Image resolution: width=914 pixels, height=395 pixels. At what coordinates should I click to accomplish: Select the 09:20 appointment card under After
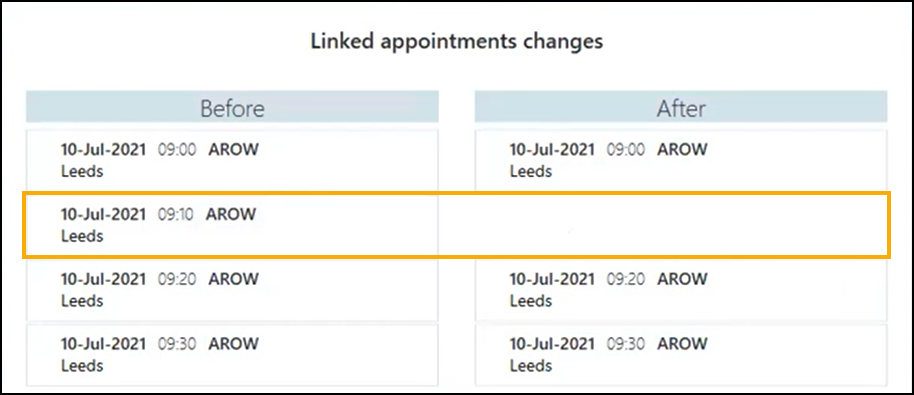681,290
